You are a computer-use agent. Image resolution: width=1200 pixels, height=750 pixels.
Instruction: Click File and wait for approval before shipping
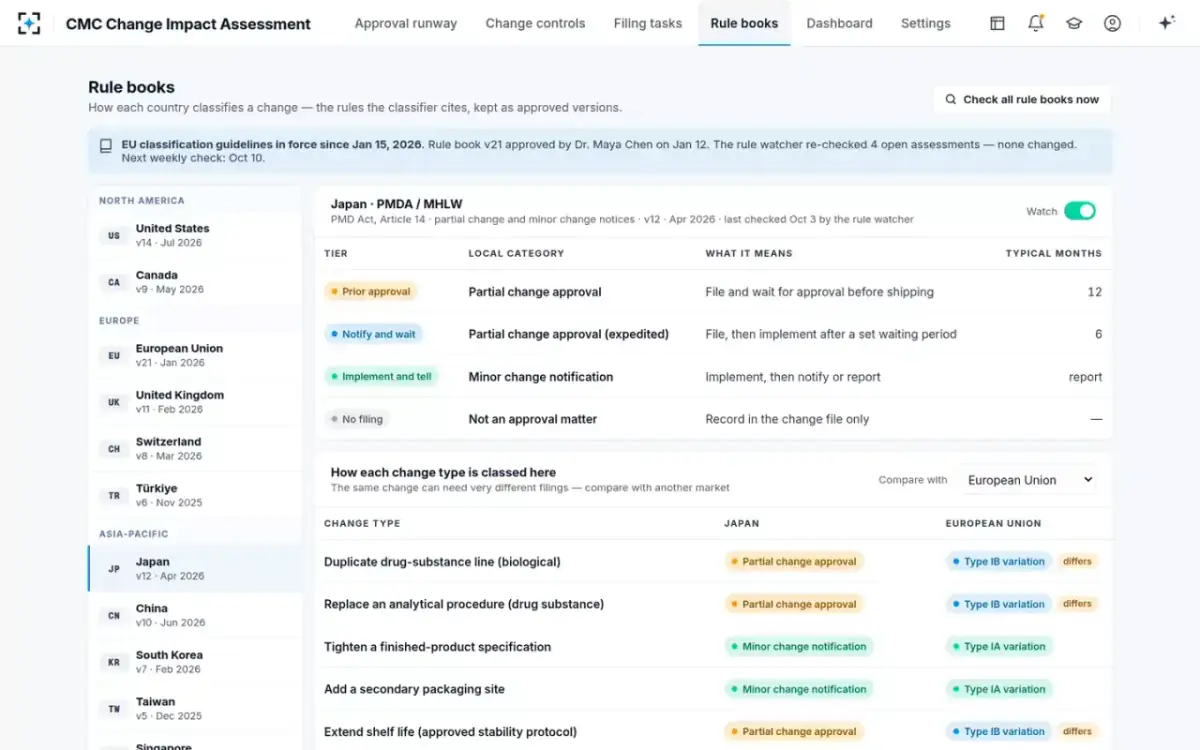[x=820, y=292]
